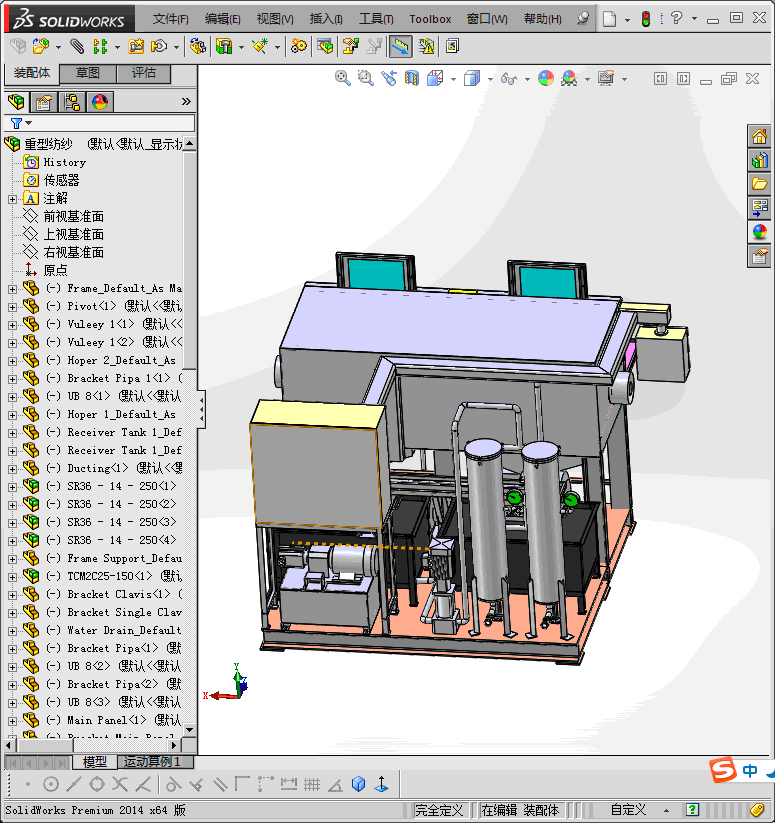This screenshot has width=775, height=823.
Task: Open the 工具 (Tools) menu
Action: pyautogui.click(x=376, y=19)
